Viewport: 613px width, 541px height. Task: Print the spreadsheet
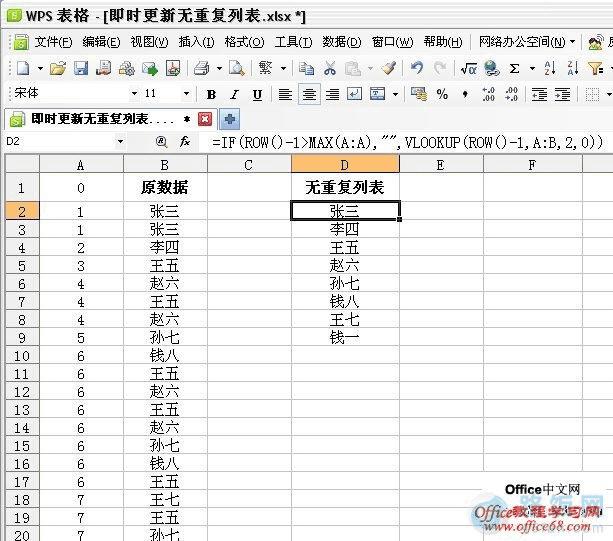[202, 69]
